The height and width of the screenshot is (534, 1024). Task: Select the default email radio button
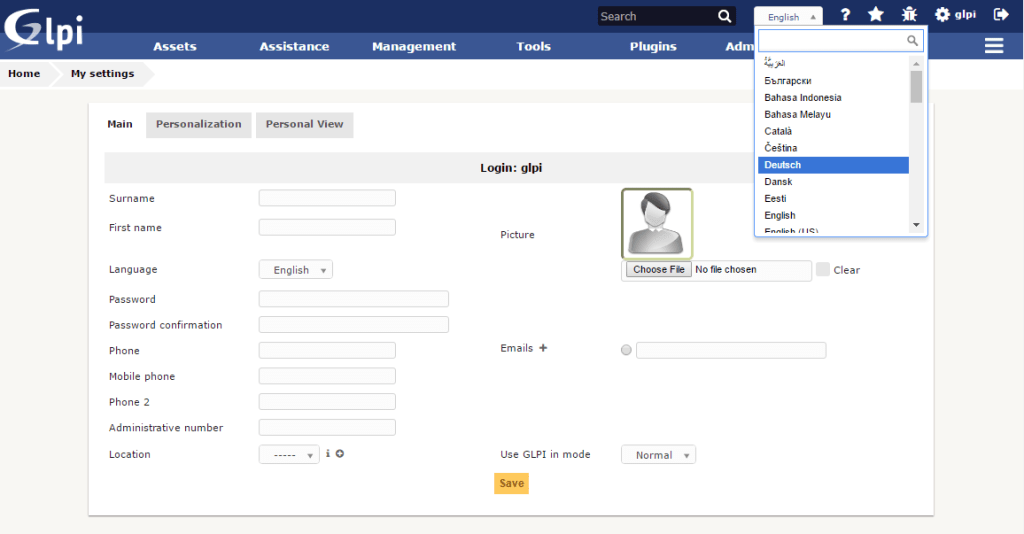coord(626,350)
